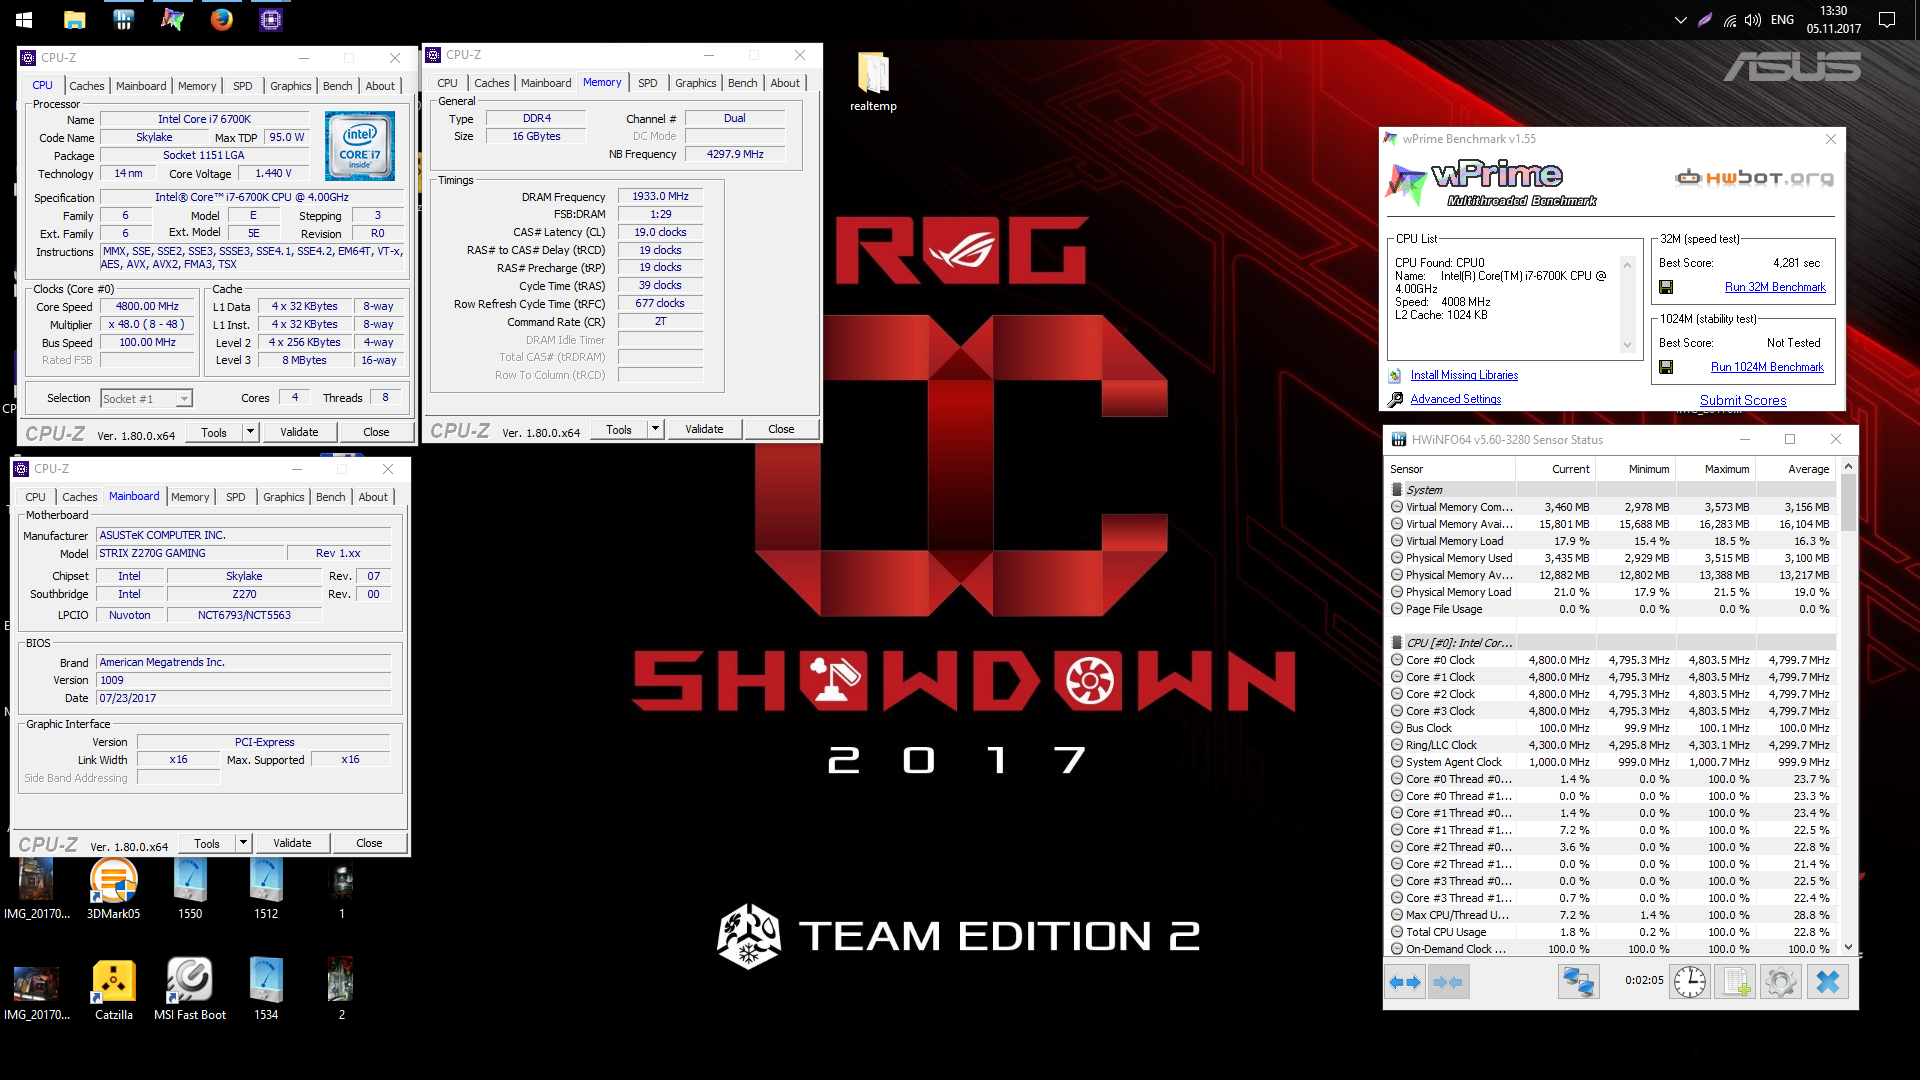Screen dimensions: 1920x1080
Task: Click Run 32M Benchmark link
Action: [1775, 287]
